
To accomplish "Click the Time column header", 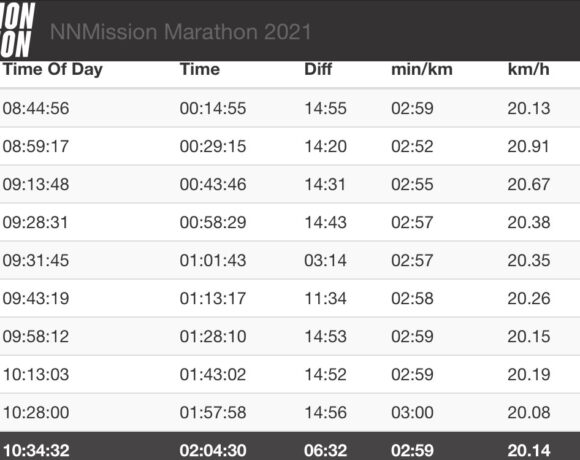I will point(200,70).
